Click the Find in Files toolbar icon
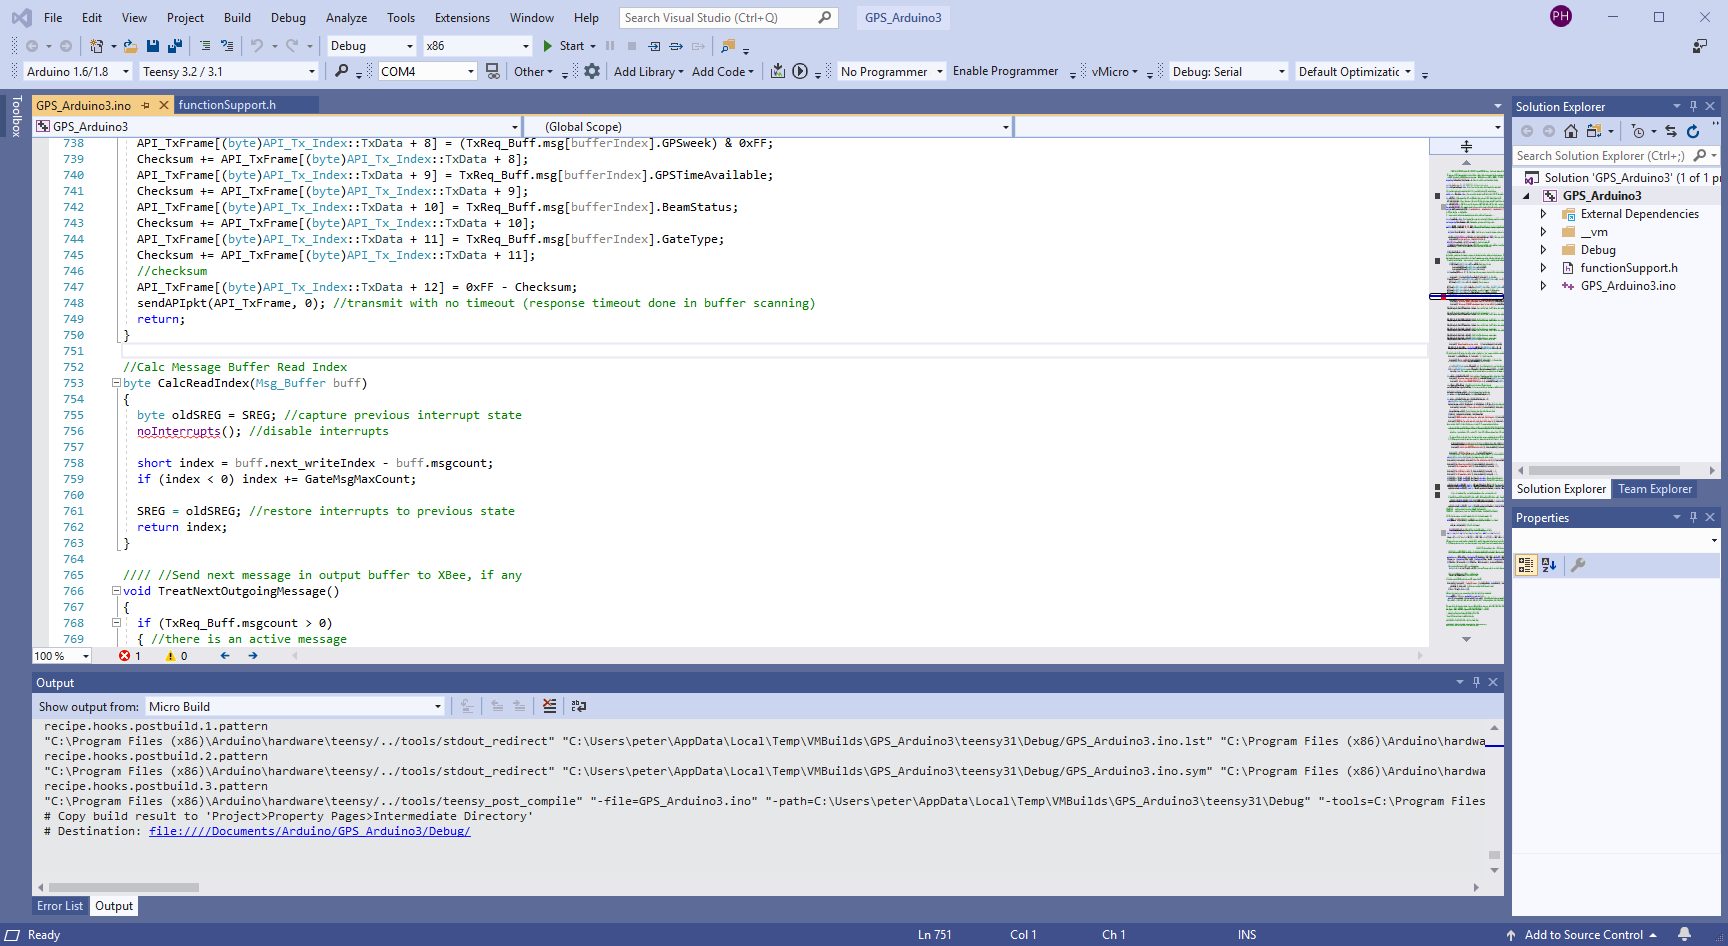This screenshot has width=1728, height=946. pos(728,46)
